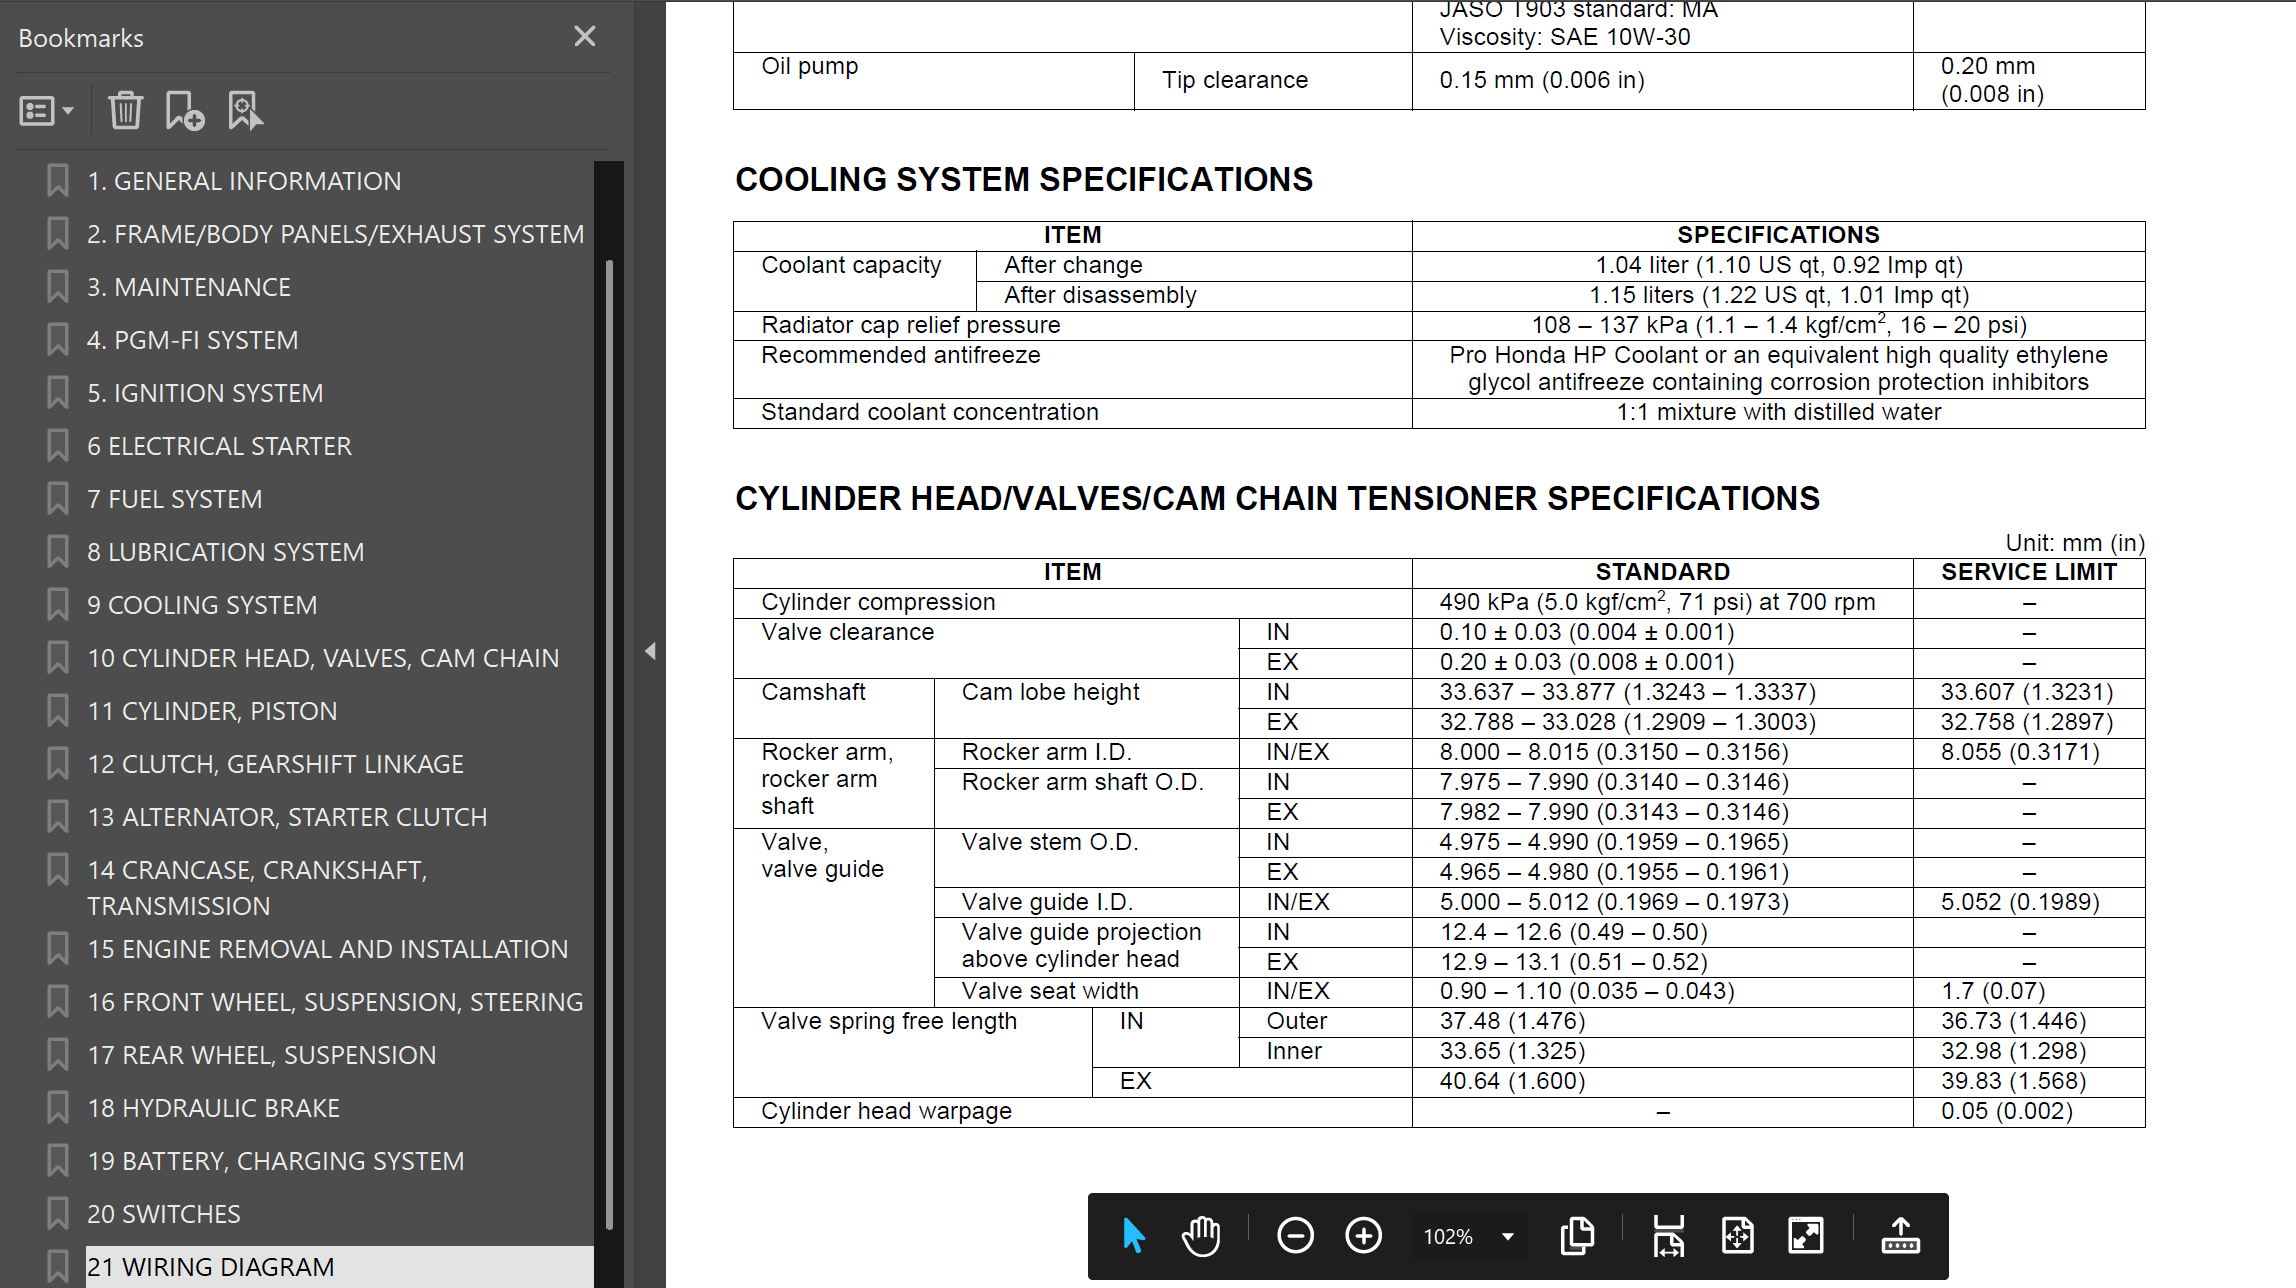2296x1288 pixels.
Task: Click the Cylinder compression table row
Action: pyautogui.click(x=1439, y=603)
